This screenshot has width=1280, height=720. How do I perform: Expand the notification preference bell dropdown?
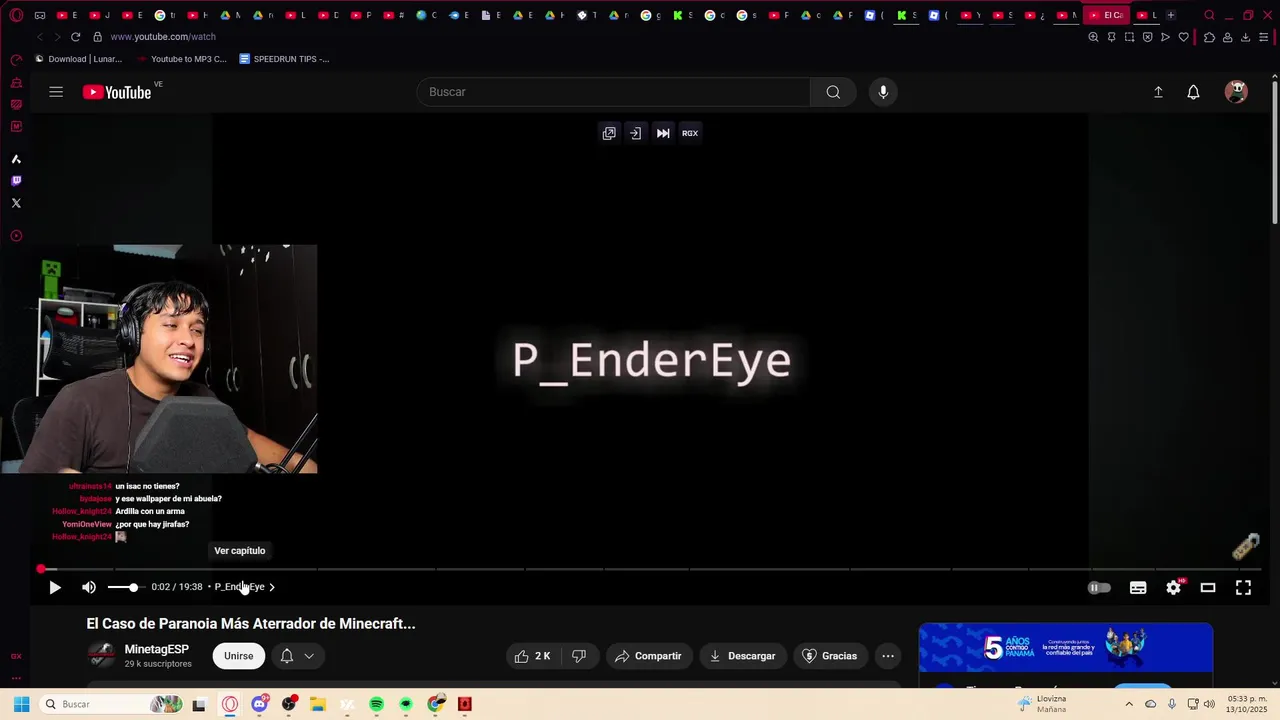click(297, 656)
